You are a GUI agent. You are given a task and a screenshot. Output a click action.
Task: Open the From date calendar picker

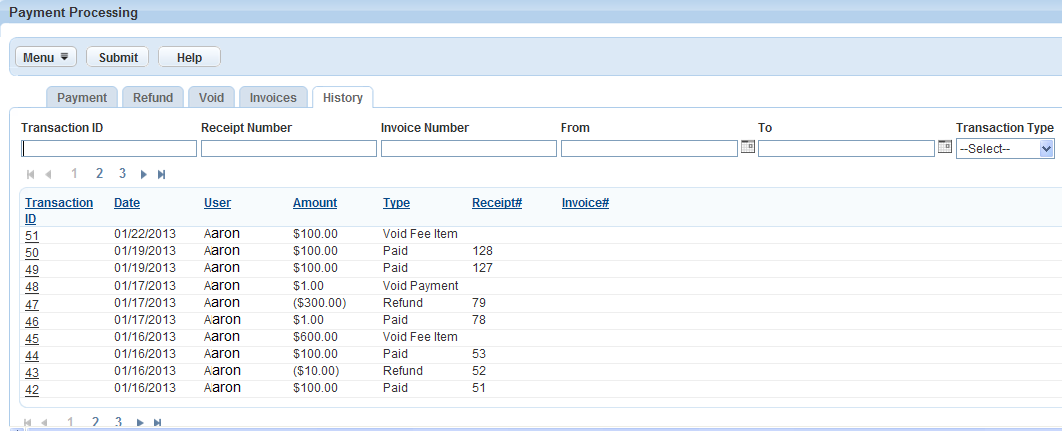746,147
